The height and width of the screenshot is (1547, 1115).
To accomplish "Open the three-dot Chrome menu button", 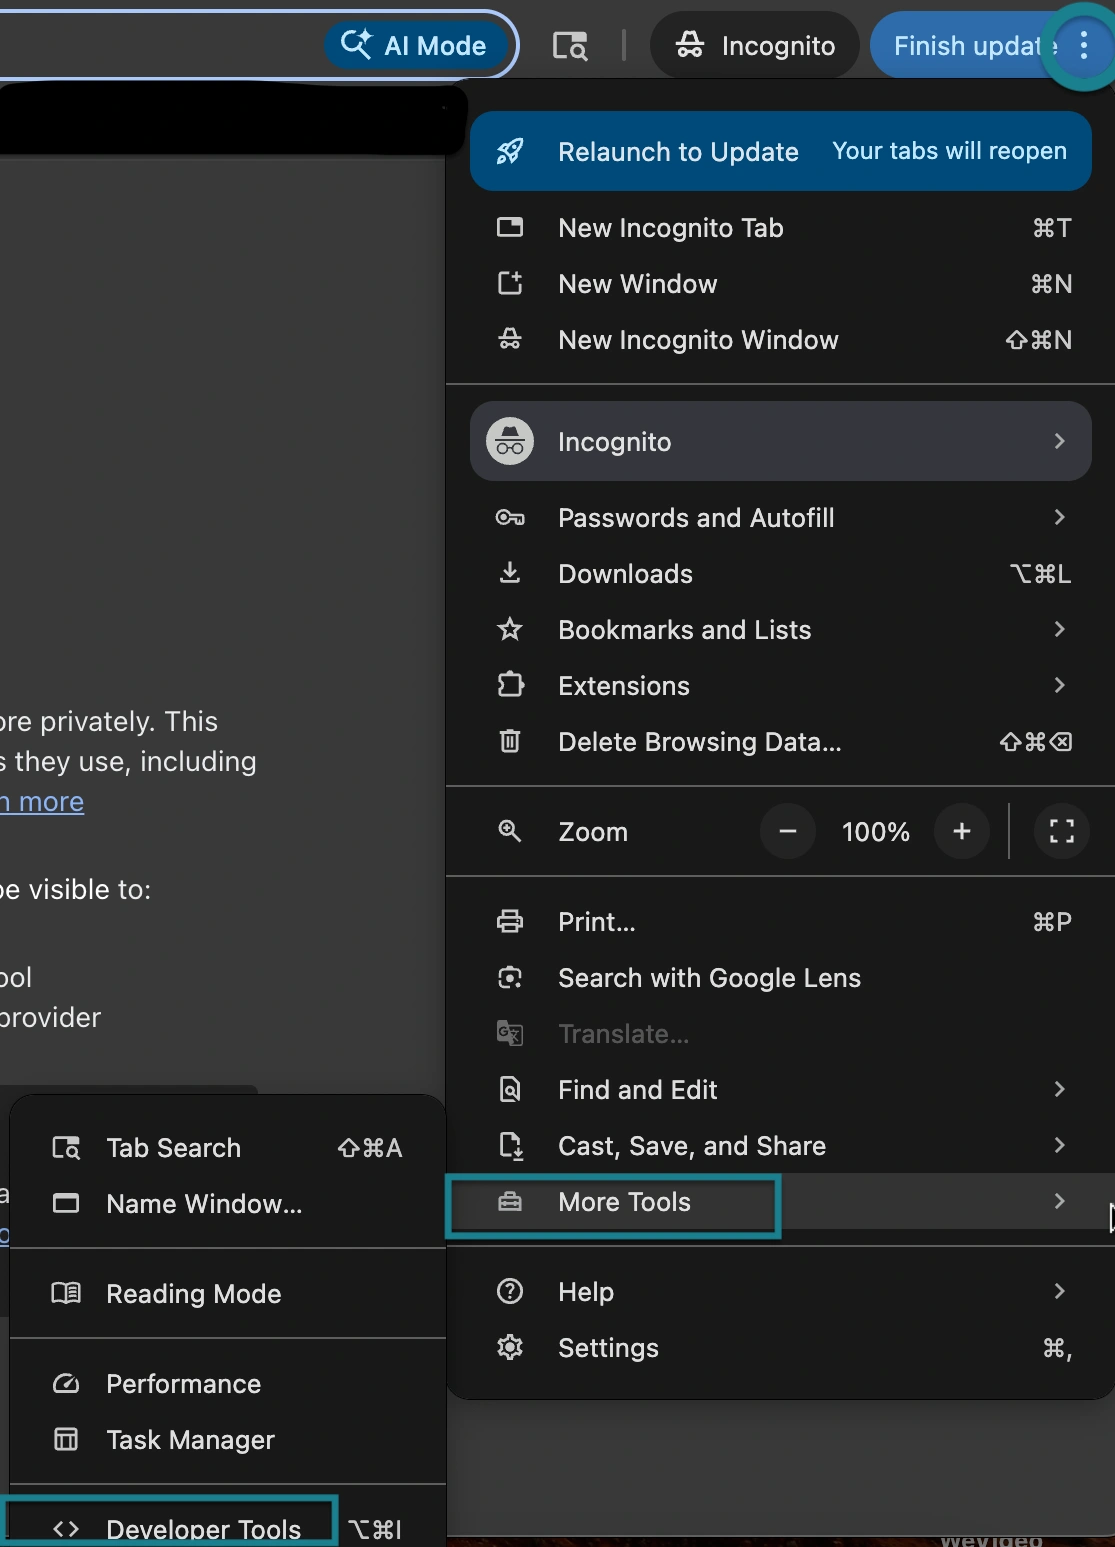I will tap(1084, 46).
